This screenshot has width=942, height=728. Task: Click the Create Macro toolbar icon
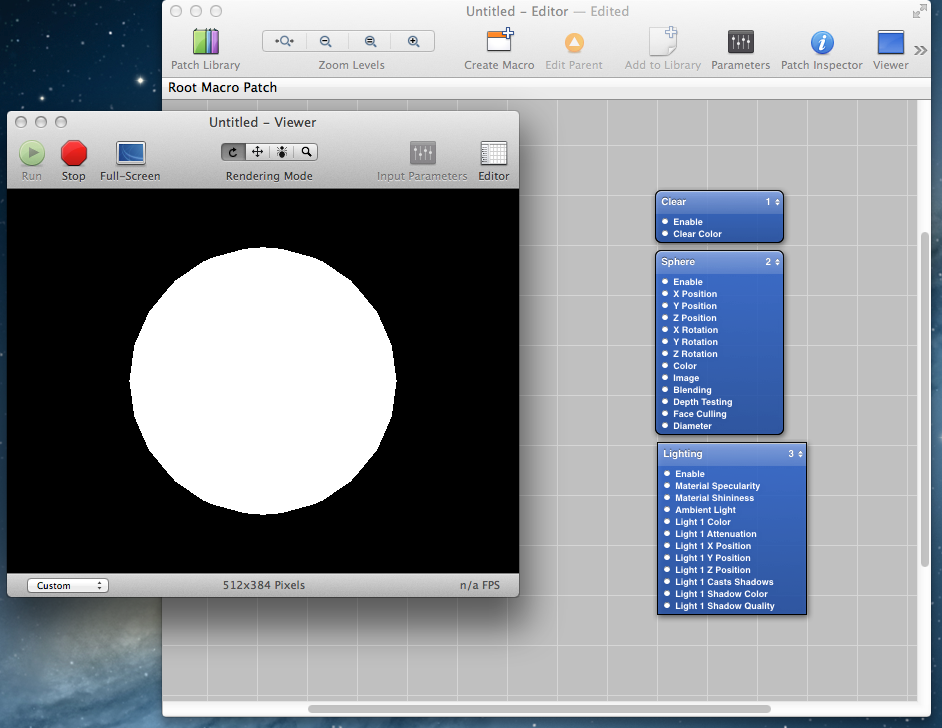499,42
